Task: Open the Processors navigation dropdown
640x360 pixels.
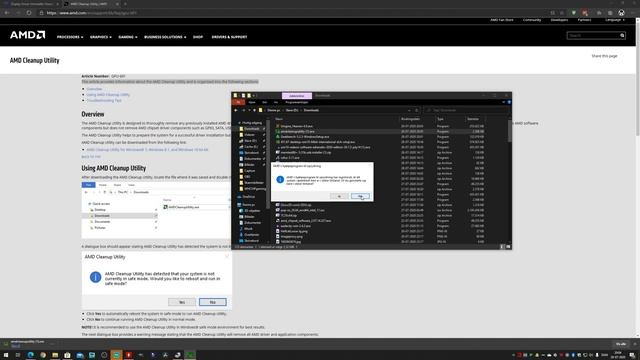Action: coord(70,37)
